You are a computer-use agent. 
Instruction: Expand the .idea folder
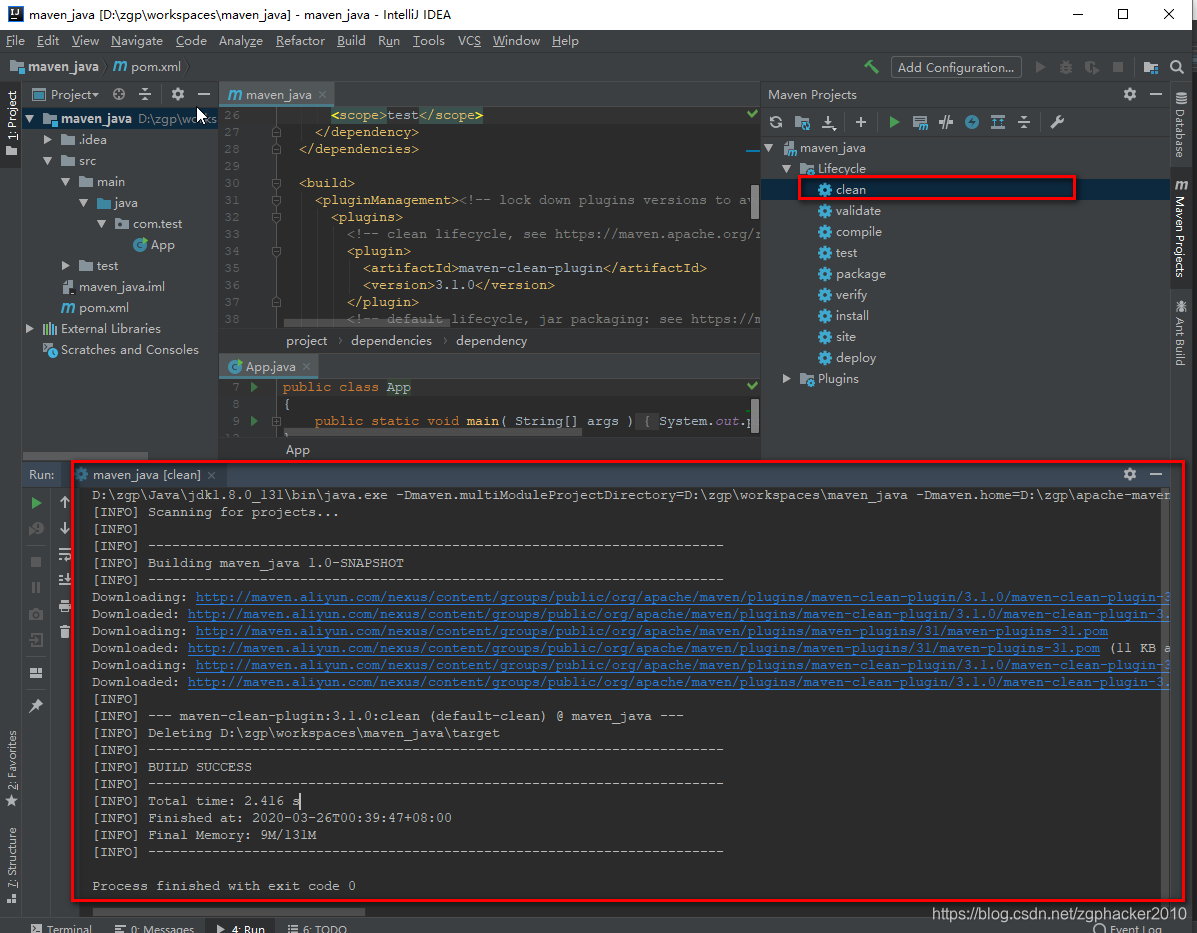(47, 140)
